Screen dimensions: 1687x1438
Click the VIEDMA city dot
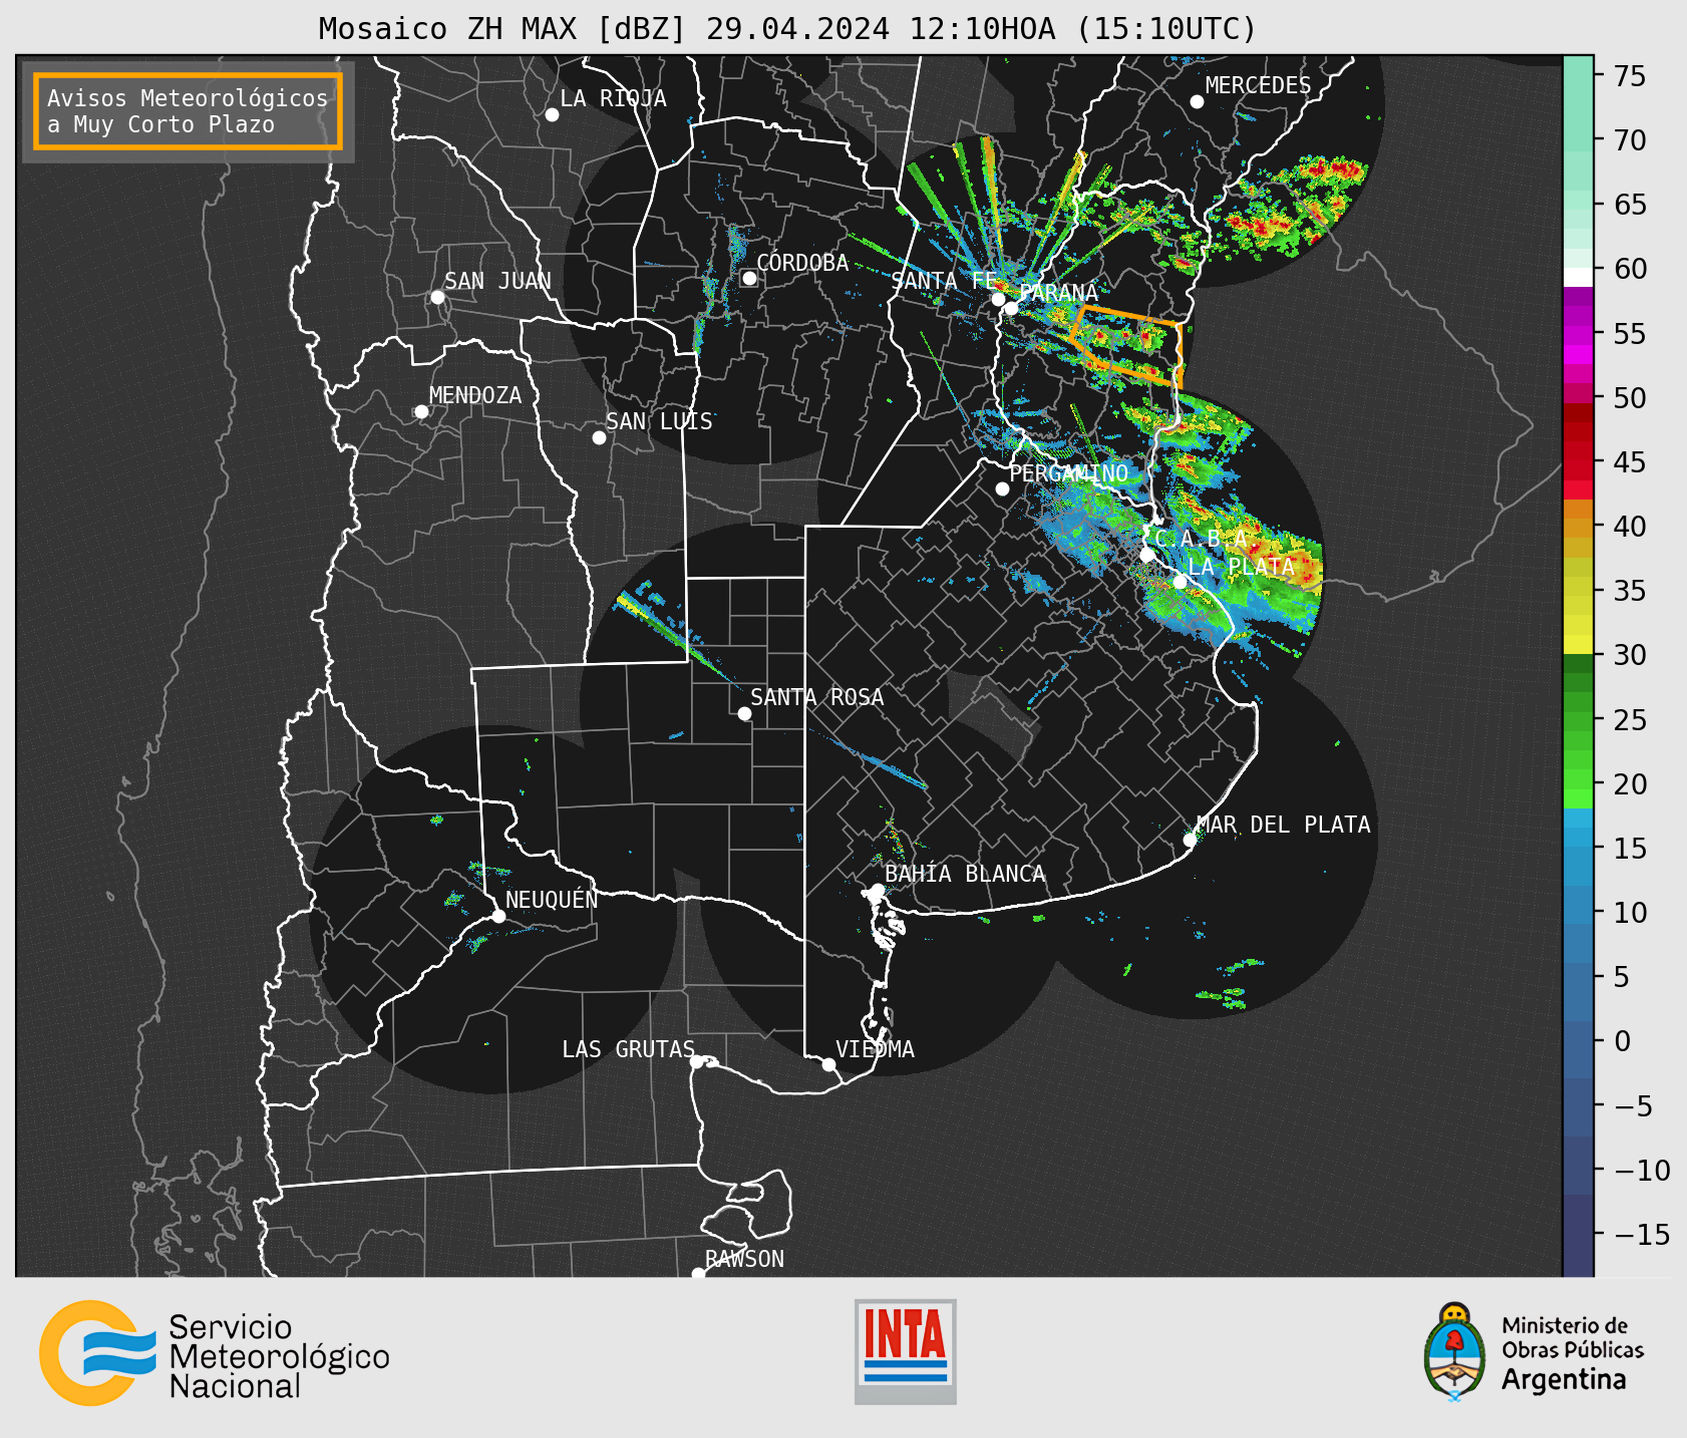pos(828,1065)
